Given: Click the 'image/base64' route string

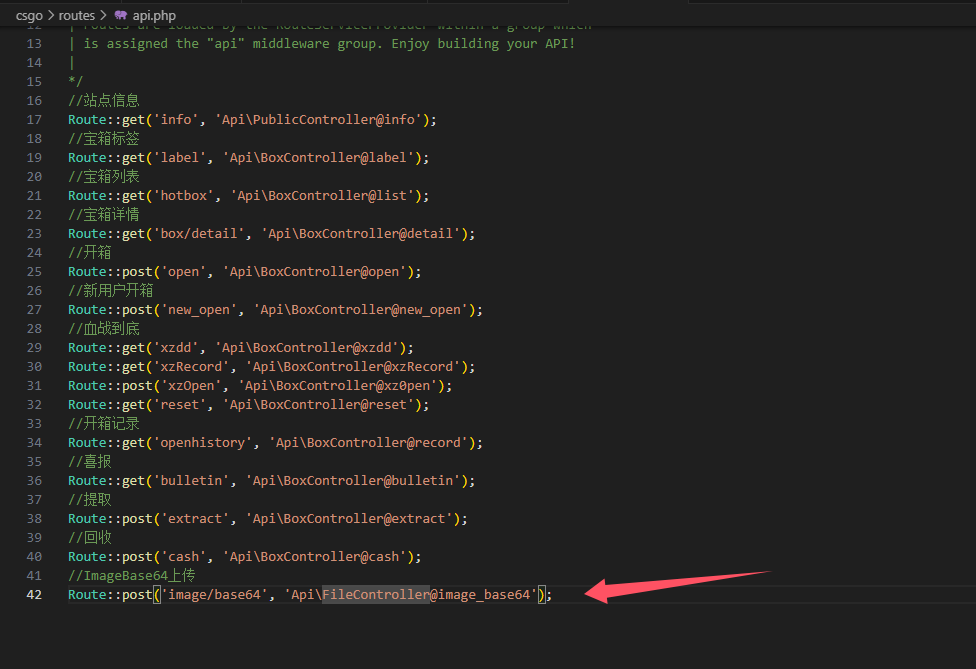Looking at the screenshot, I should tap(214, 595).
